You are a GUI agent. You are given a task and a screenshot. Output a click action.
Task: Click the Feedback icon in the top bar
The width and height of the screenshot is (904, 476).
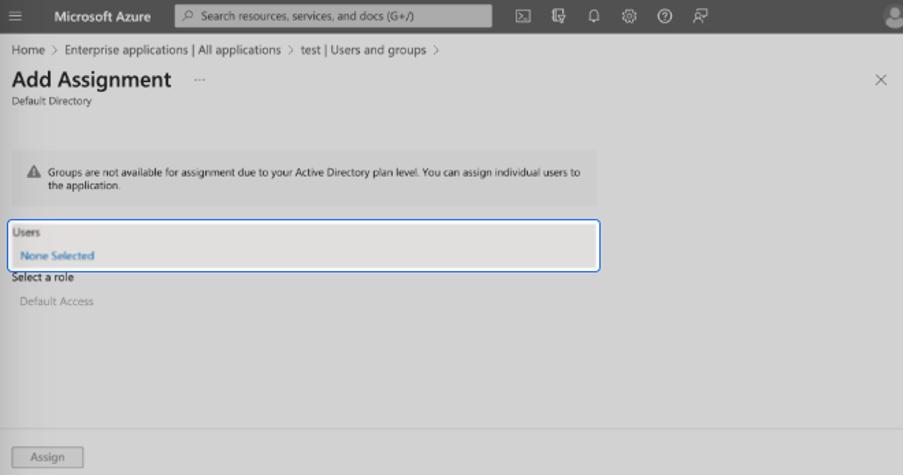pyautogui.click(x=700, y=16)
